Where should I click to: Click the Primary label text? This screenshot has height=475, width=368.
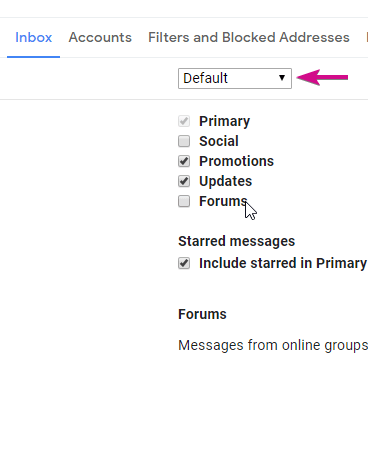coord(224,121)
